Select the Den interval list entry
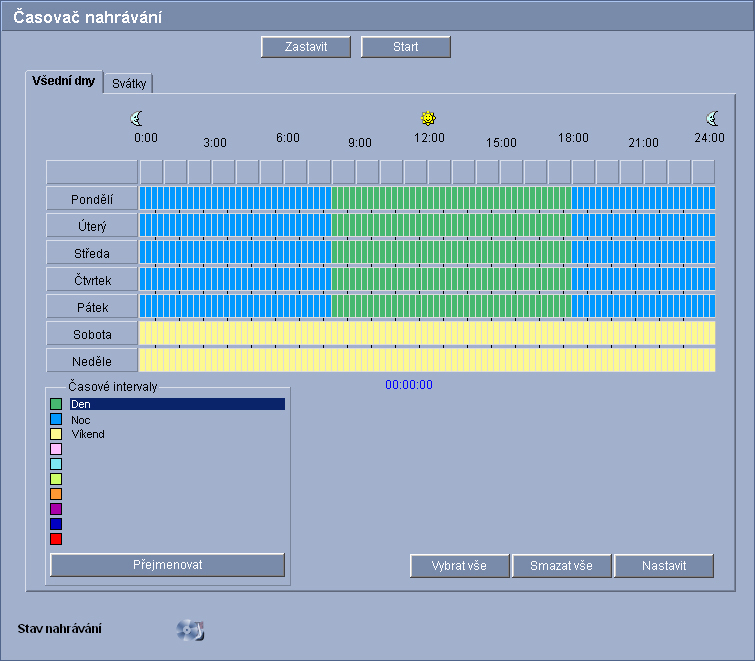This screenshot has width=755, height=661. click(x=177, y=404)
